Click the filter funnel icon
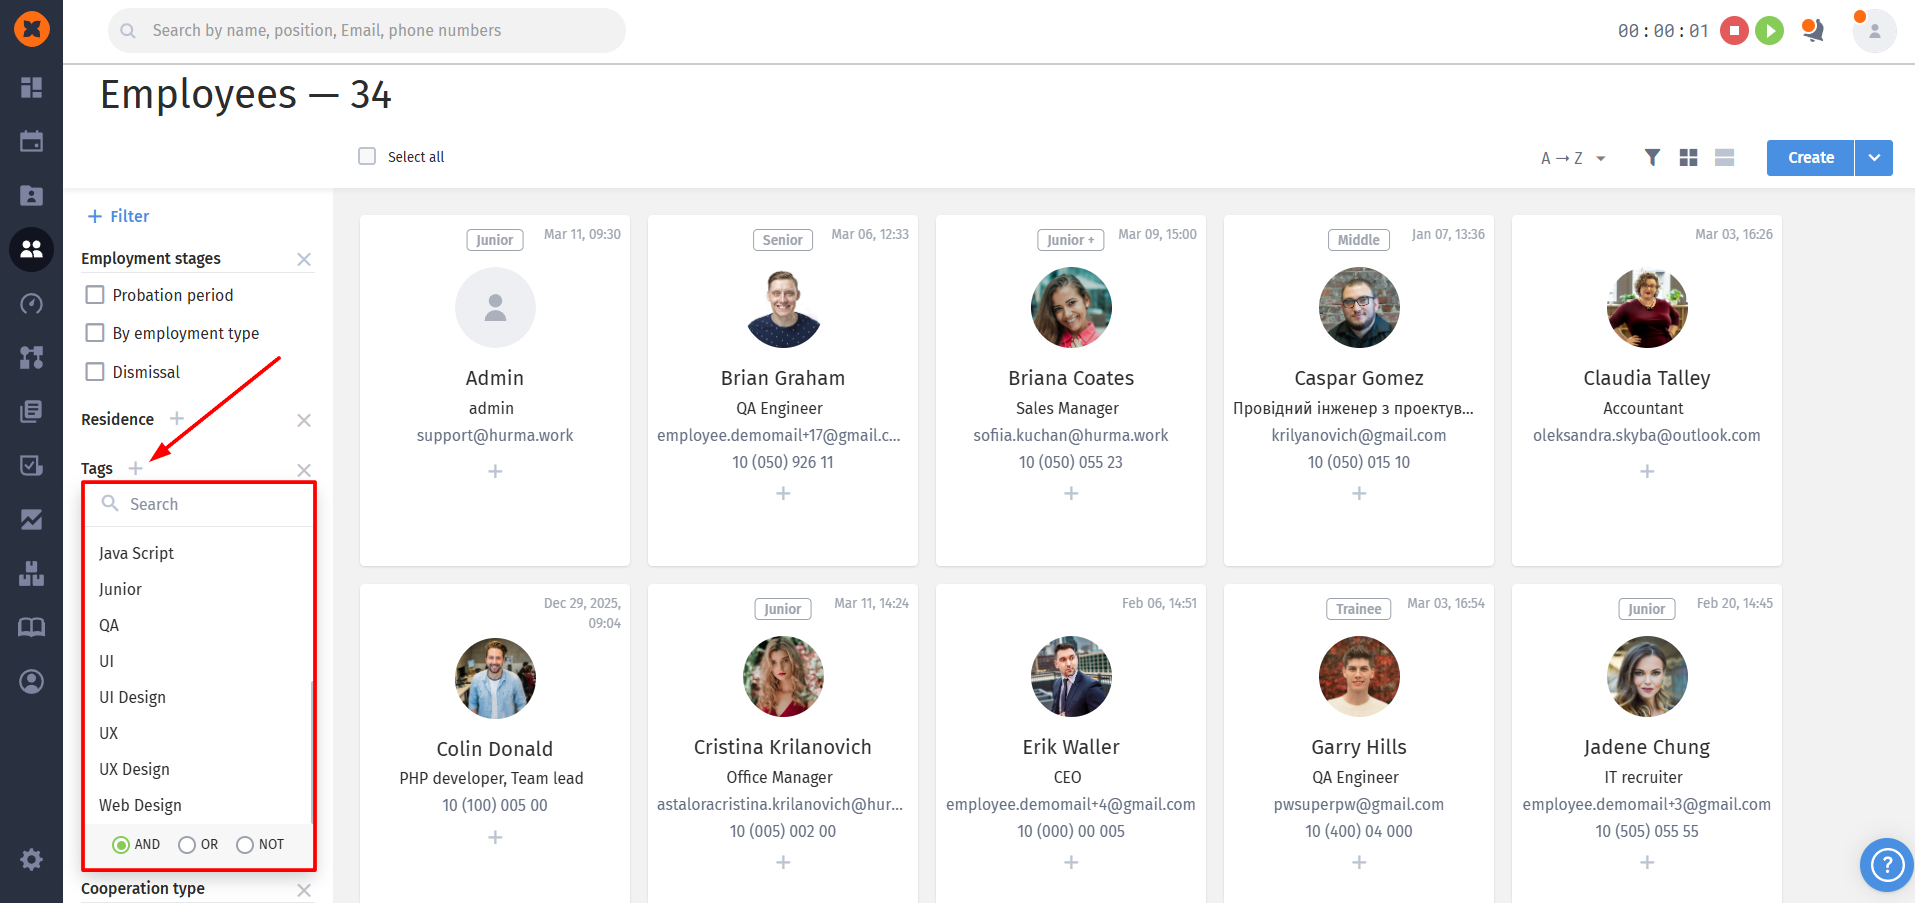Screen dimensions: 1915x903 tap(1652, 157)
